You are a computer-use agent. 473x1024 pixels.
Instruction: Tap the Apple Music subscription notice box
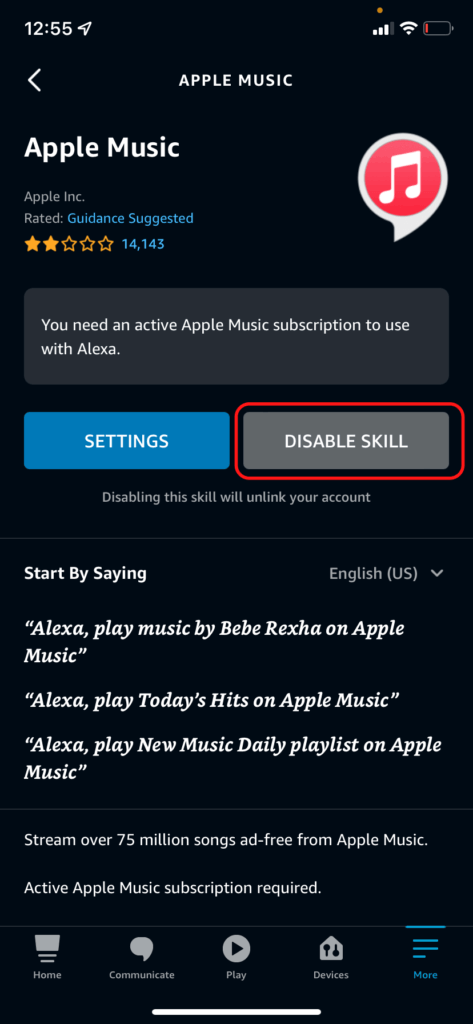tap(236, 336)
